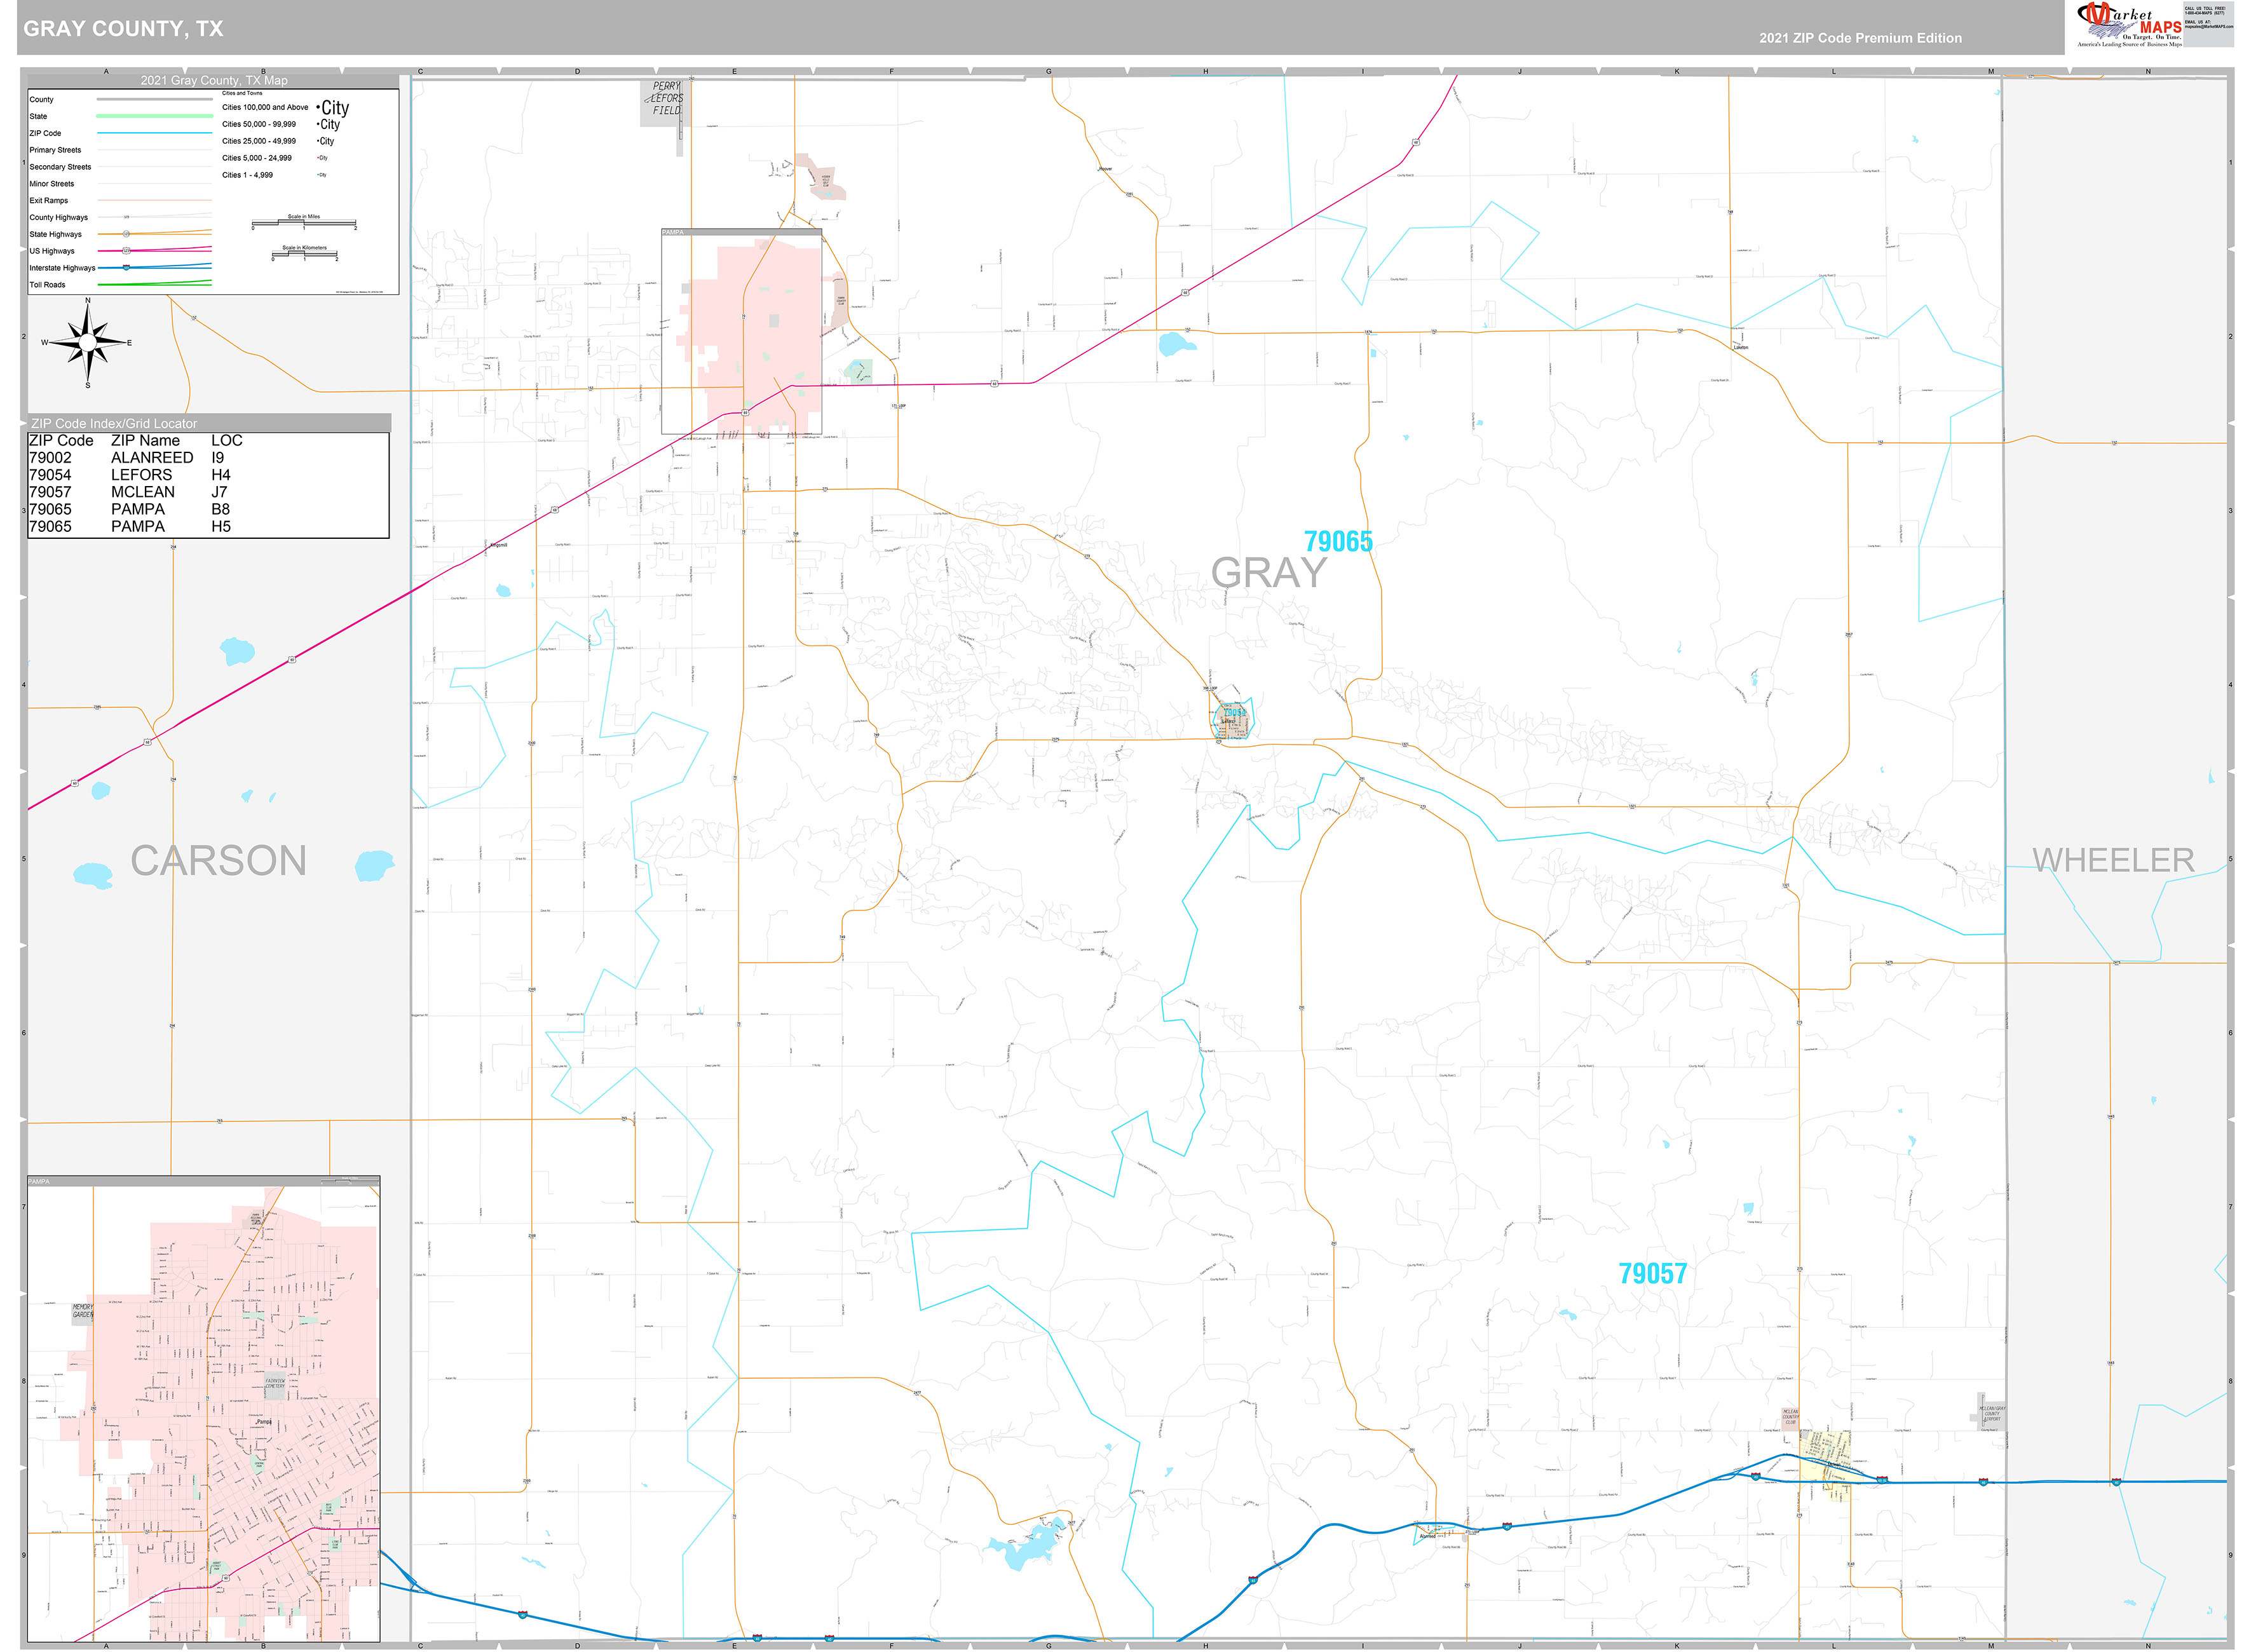This screenshot has height=1652, width=2251.
Task: Select the ZIP Code line entry in legend
Action: click(x=153, y=133)
